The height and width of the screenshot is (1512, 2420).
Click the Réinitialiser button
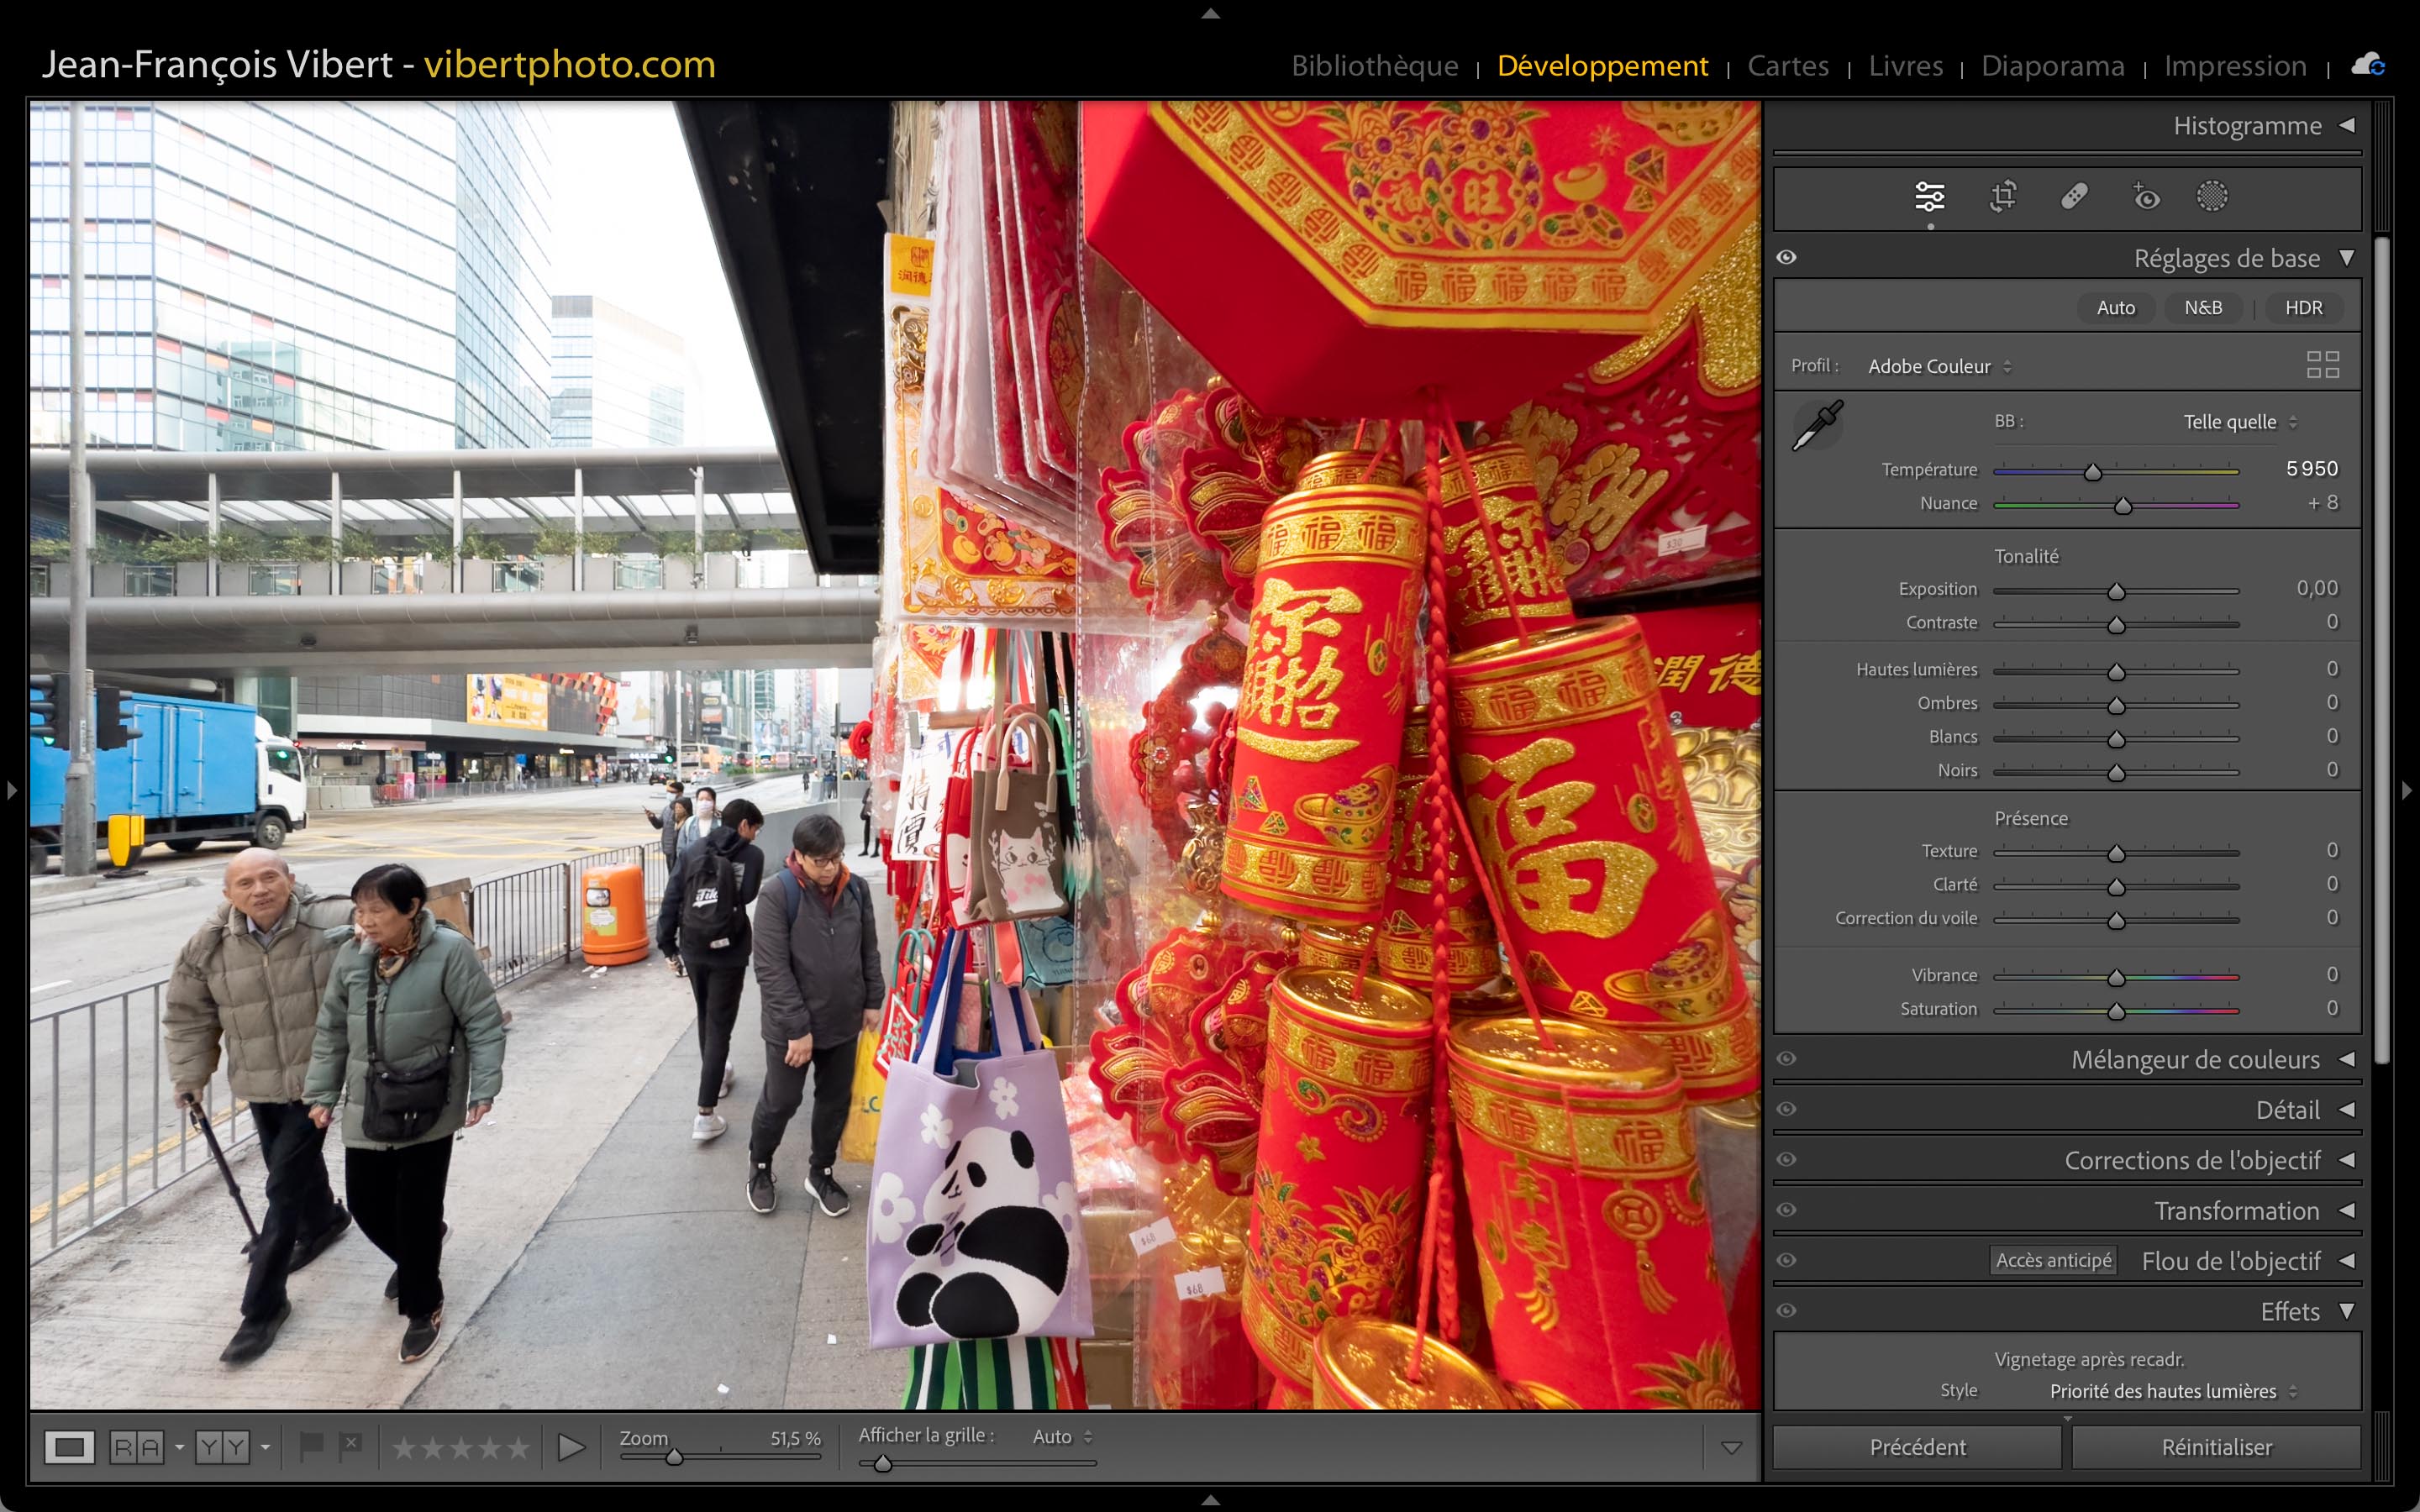click(x=2216, y=1447)
